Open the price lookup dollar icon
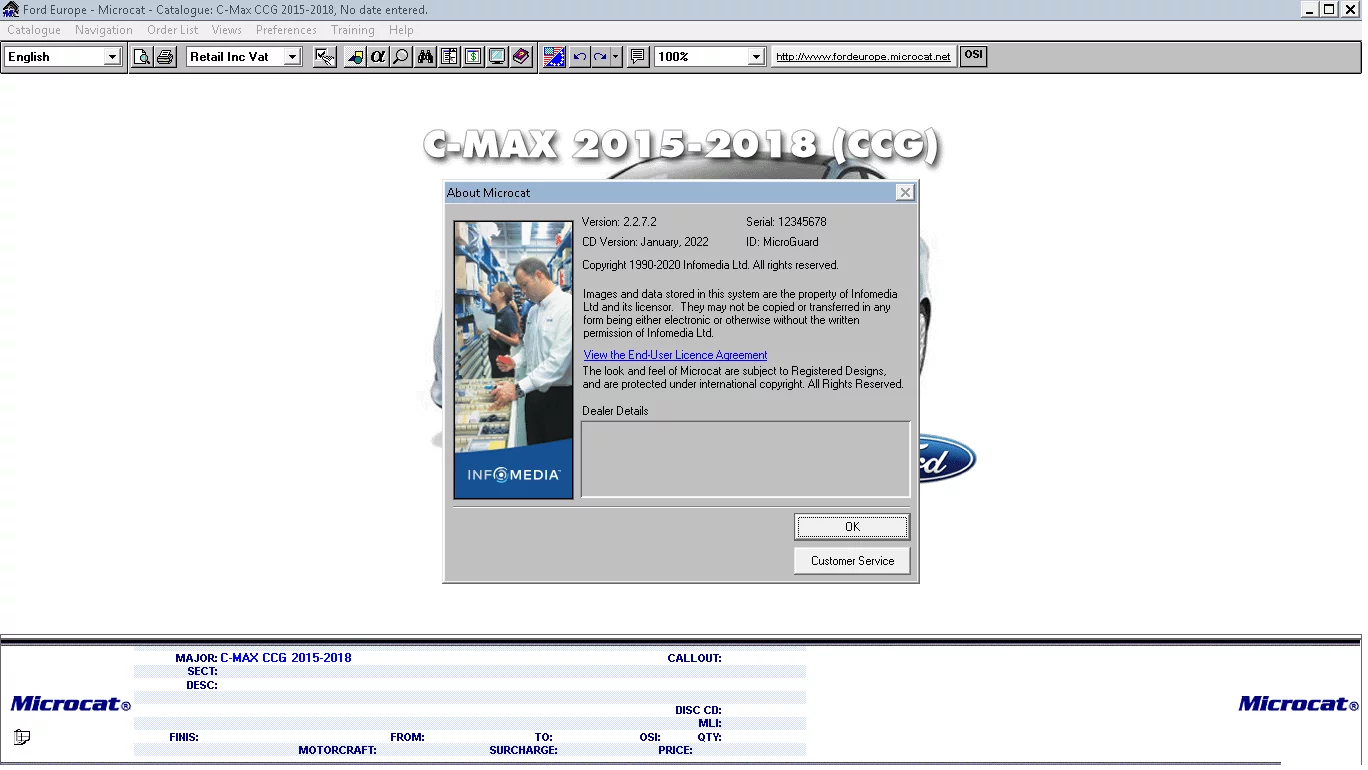Image resolution: width=1368 pixels, height=770 pixels. (x=473, y=56)
